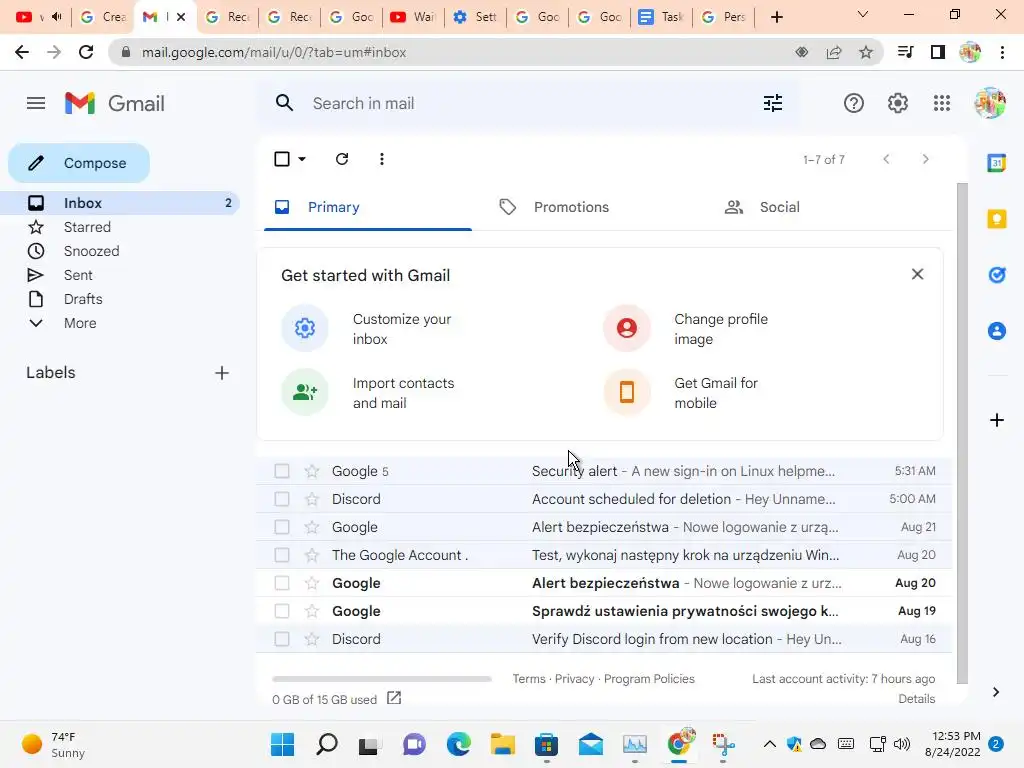This screenshot has height=768, width=1024.
Task: Share this page icon in address bar
Action: pos(834,52)
